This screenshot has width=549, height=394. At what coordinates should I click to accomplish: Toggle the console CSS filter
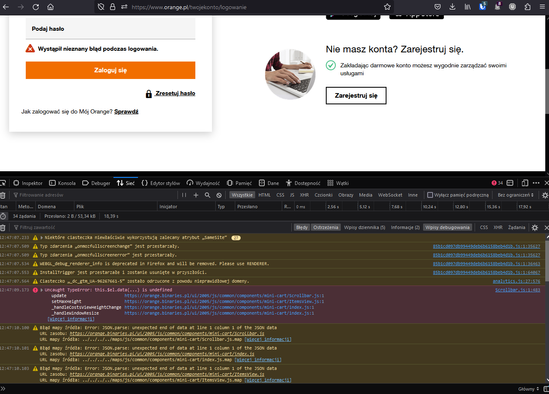[484, 228]
